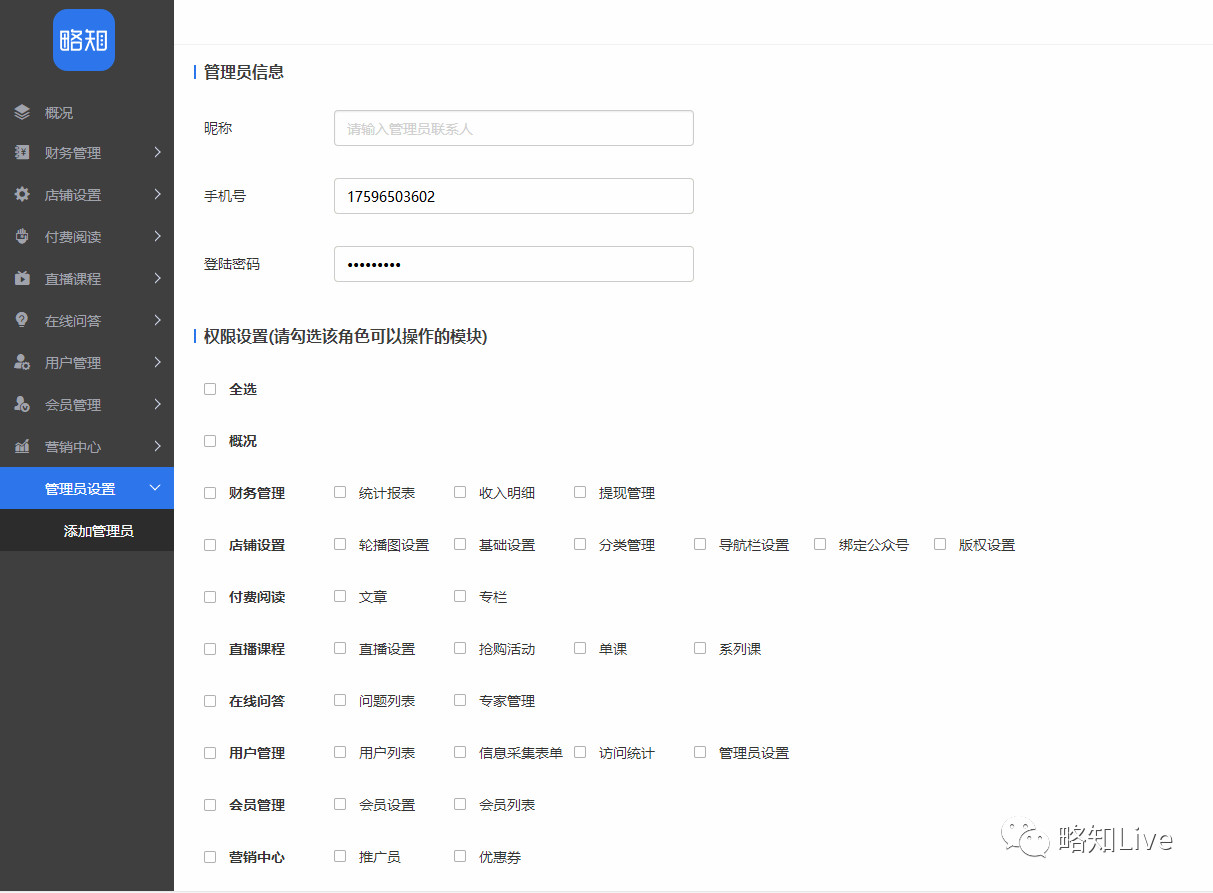Click the 昵称 input field
The image size is (1213, 893).
[513, 128]
